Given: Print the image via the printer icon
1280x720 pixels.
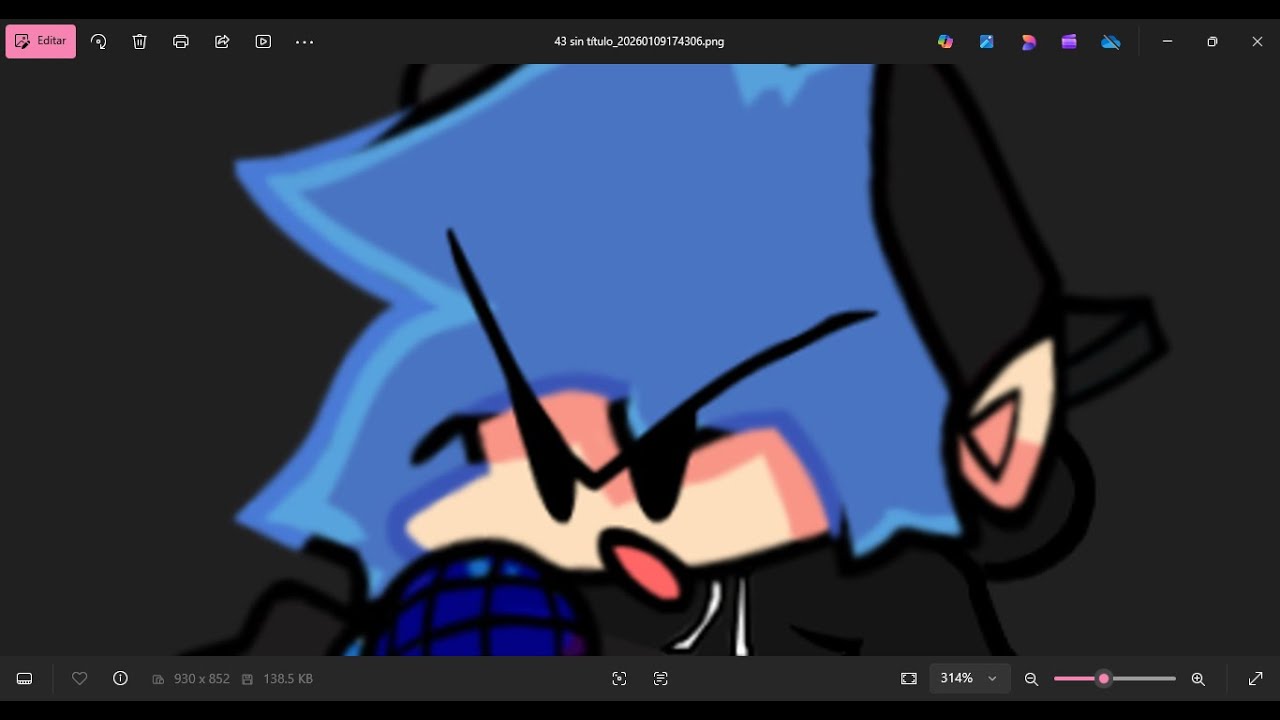Looking at the screenshot, I should point(181,41).
